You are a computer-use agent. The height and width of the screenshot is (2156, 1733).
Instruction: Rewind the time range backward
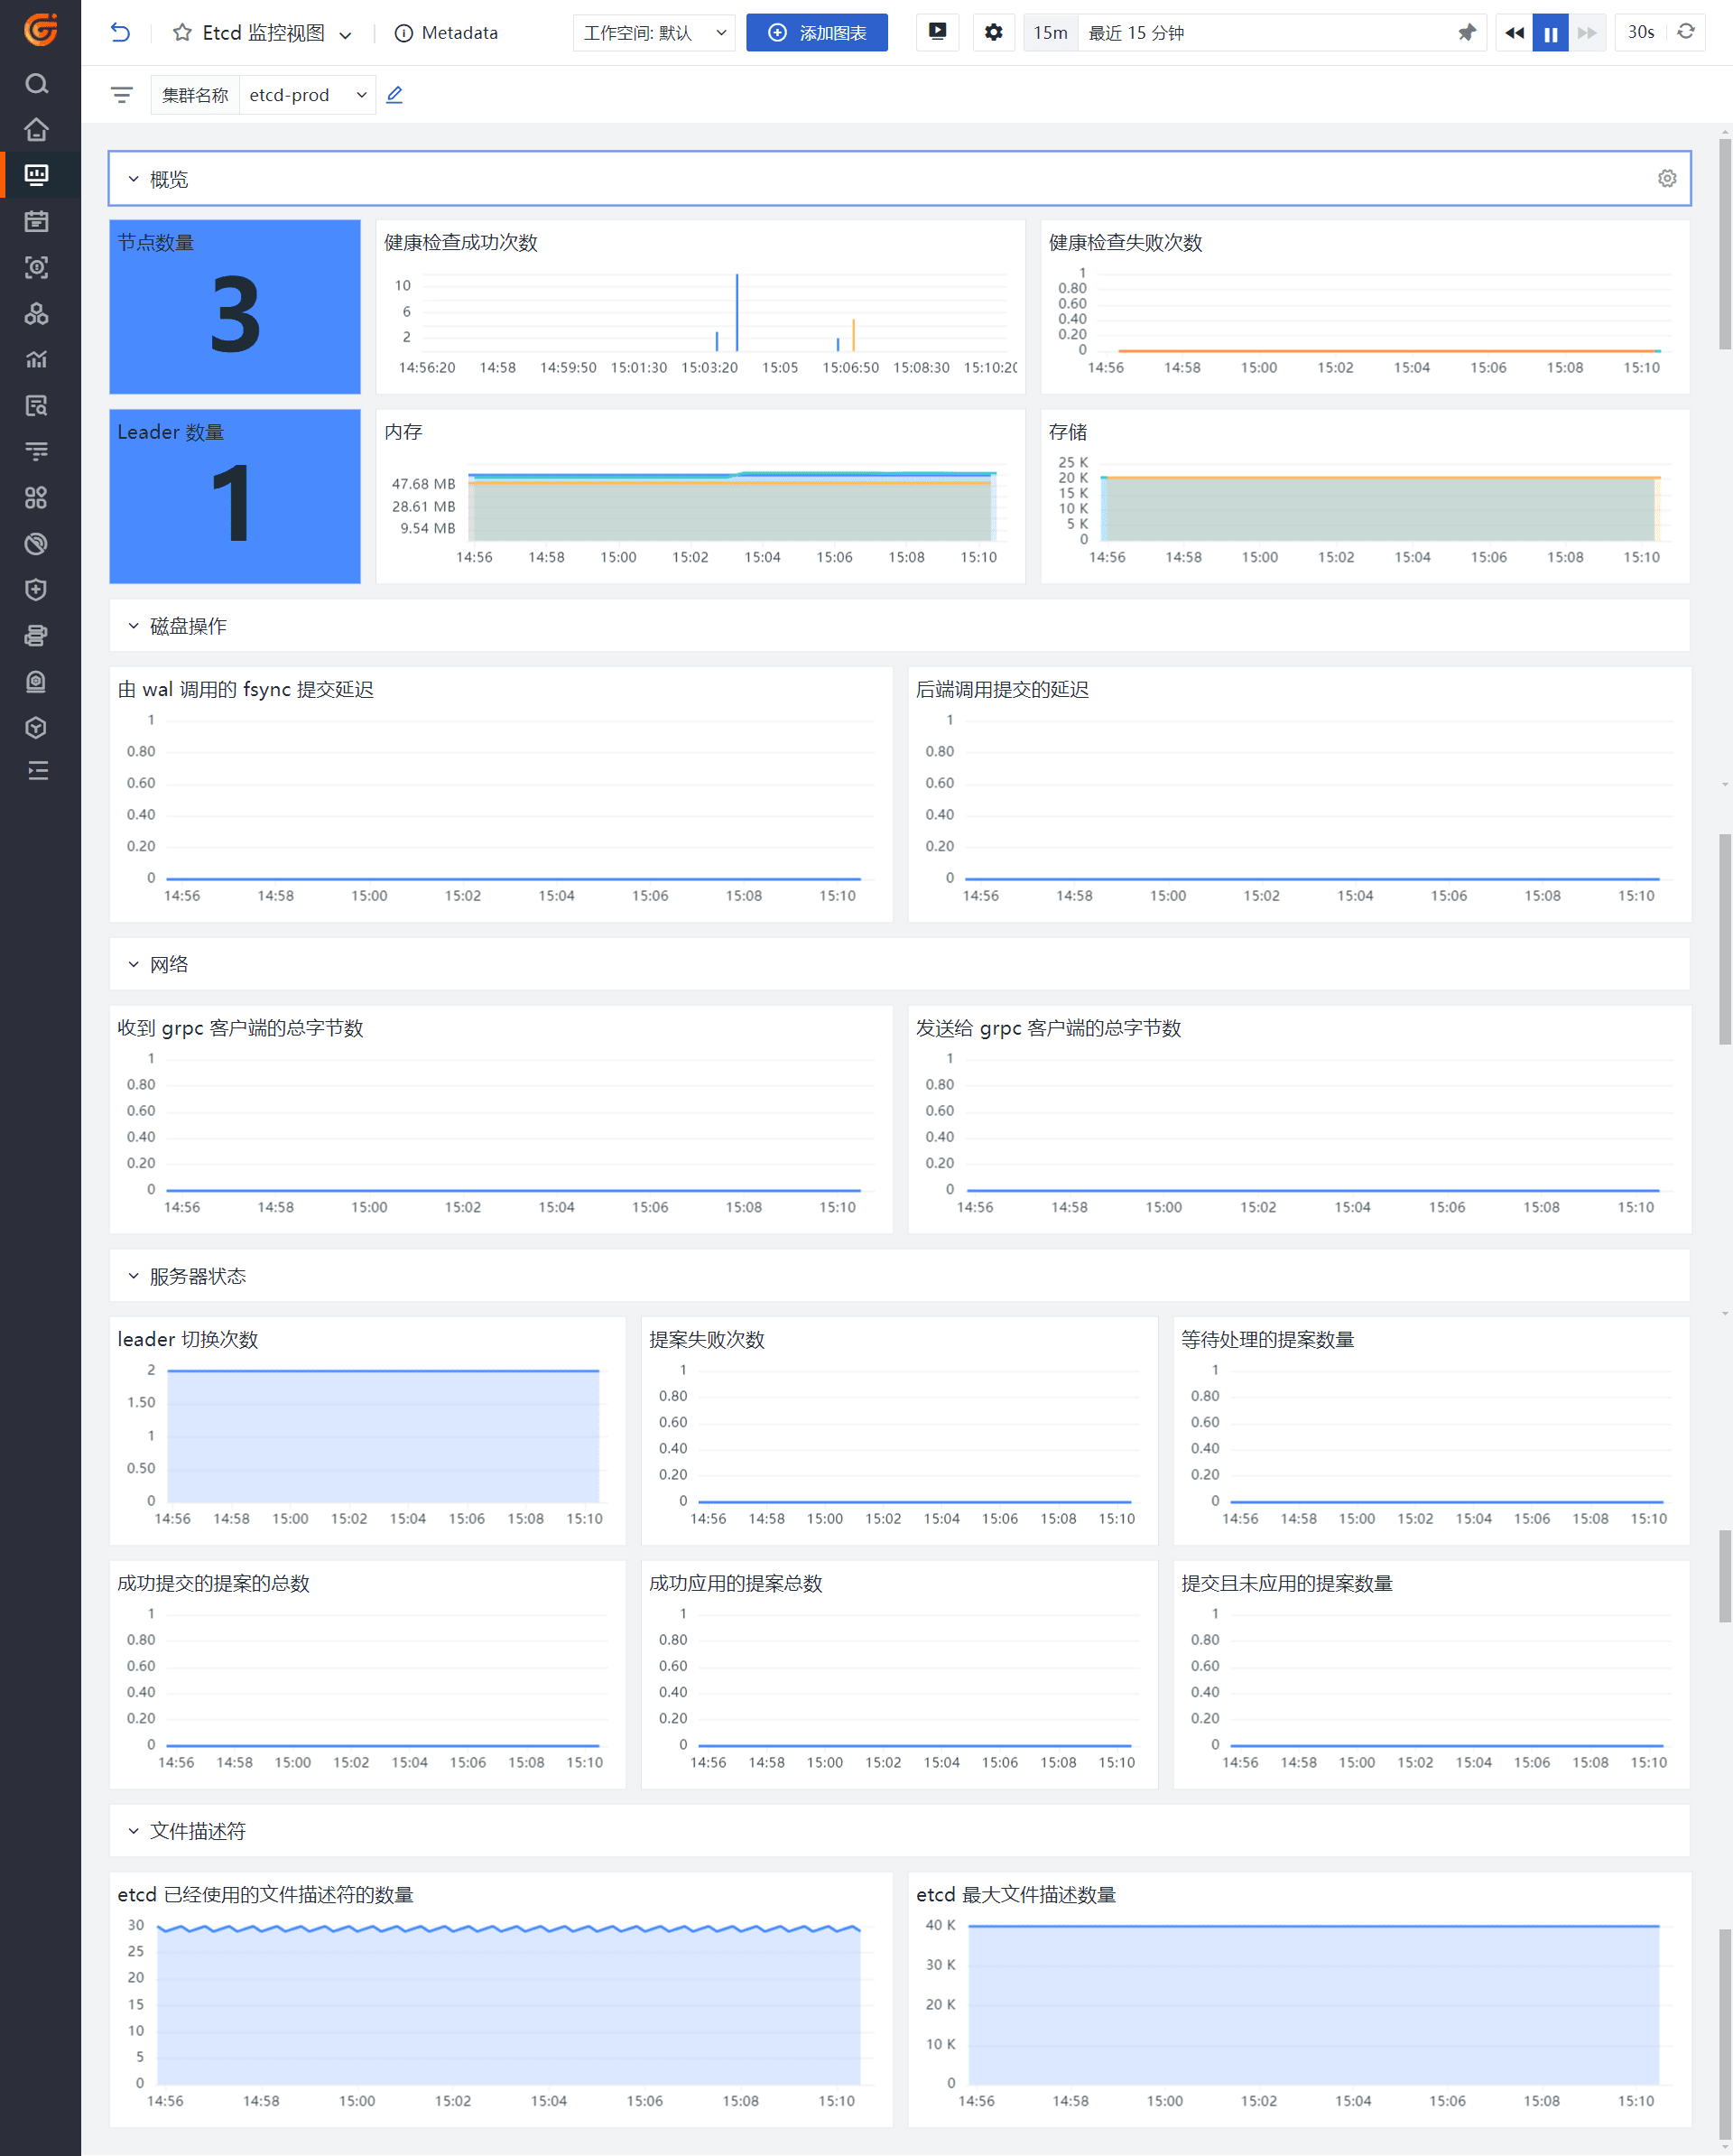1514,33
